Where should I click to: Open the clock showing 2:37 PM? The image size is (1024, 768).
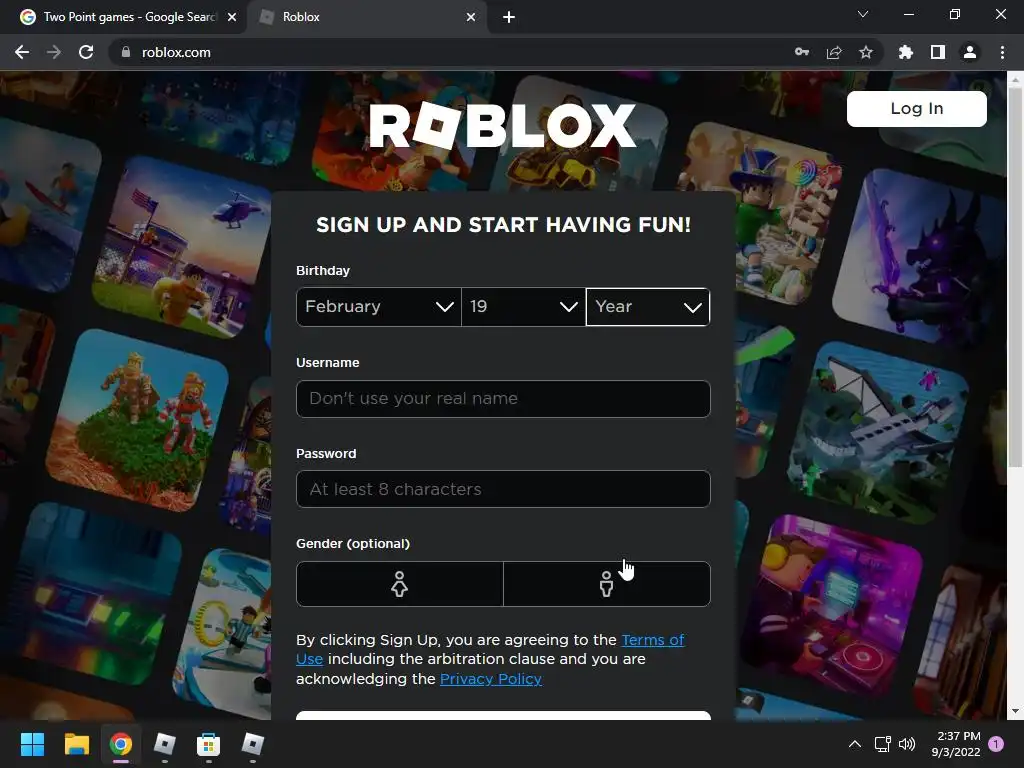pos(956,744)
